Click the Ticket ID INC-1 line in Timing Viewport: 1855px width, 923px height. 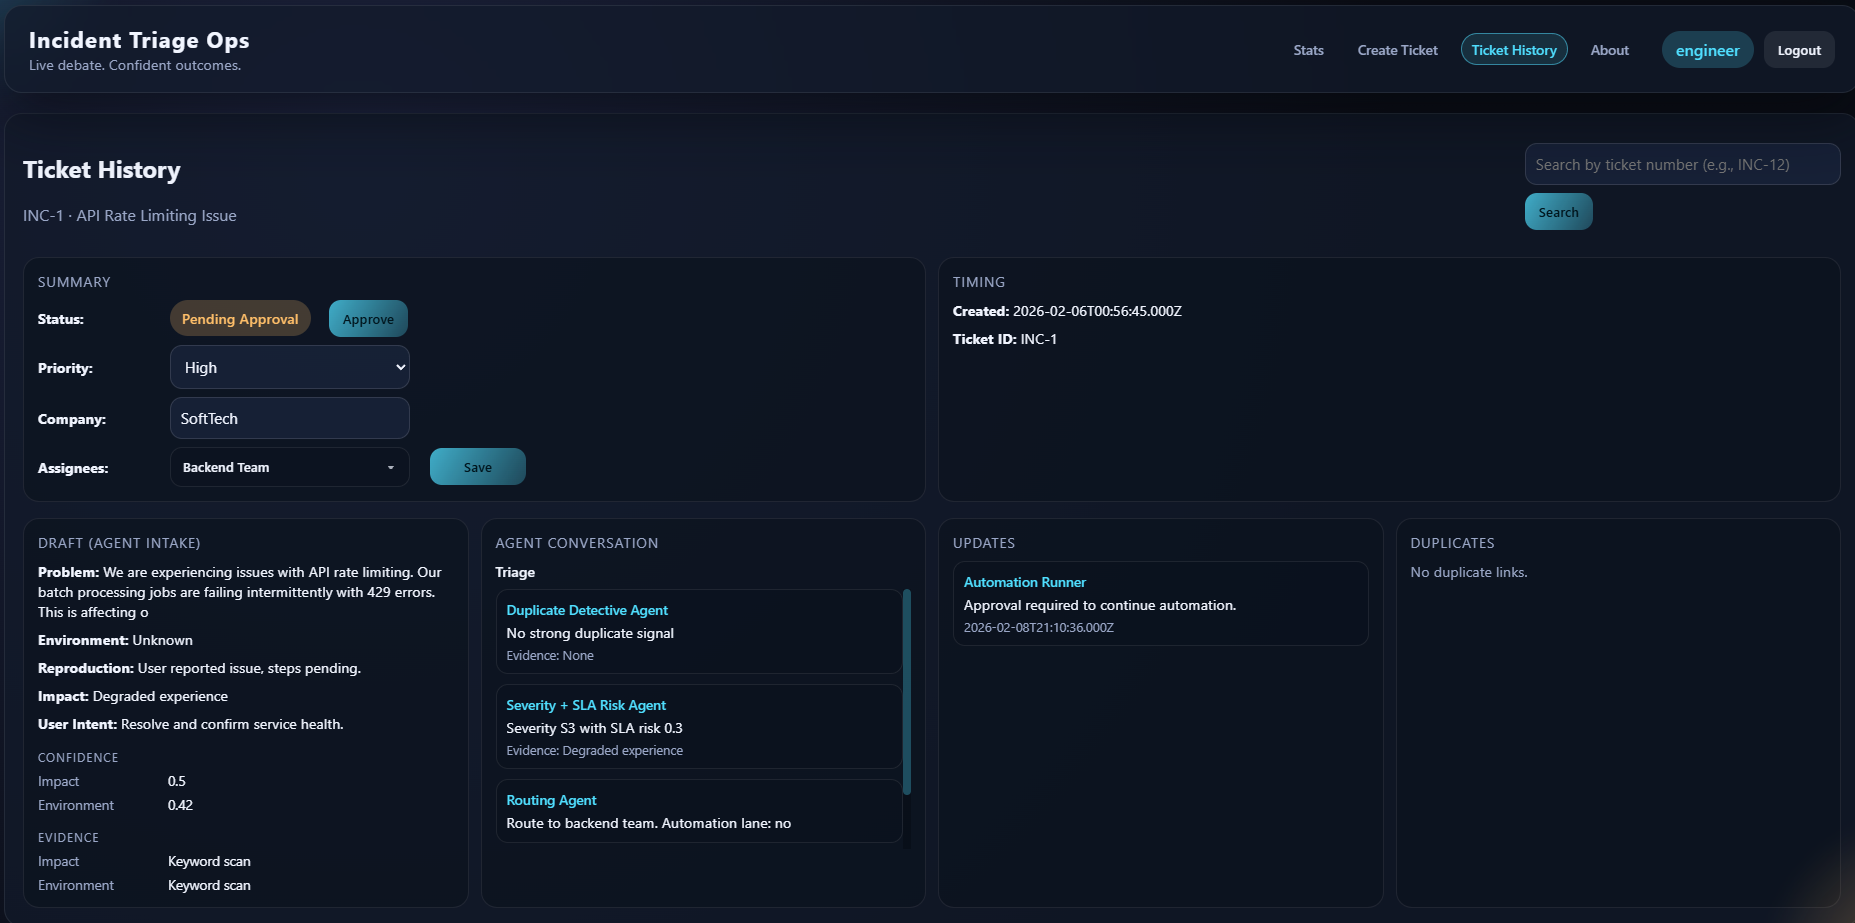[1005, 339]
